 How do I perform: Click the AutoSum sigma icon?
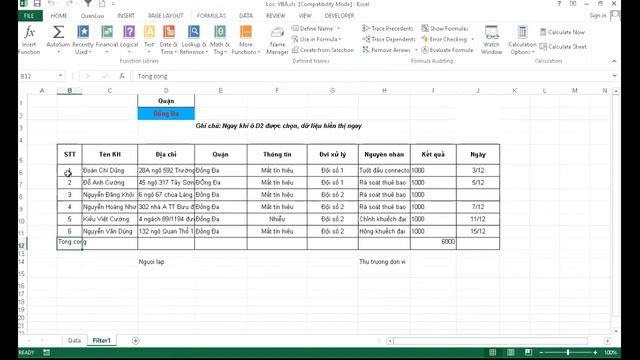tap(58, 32)
